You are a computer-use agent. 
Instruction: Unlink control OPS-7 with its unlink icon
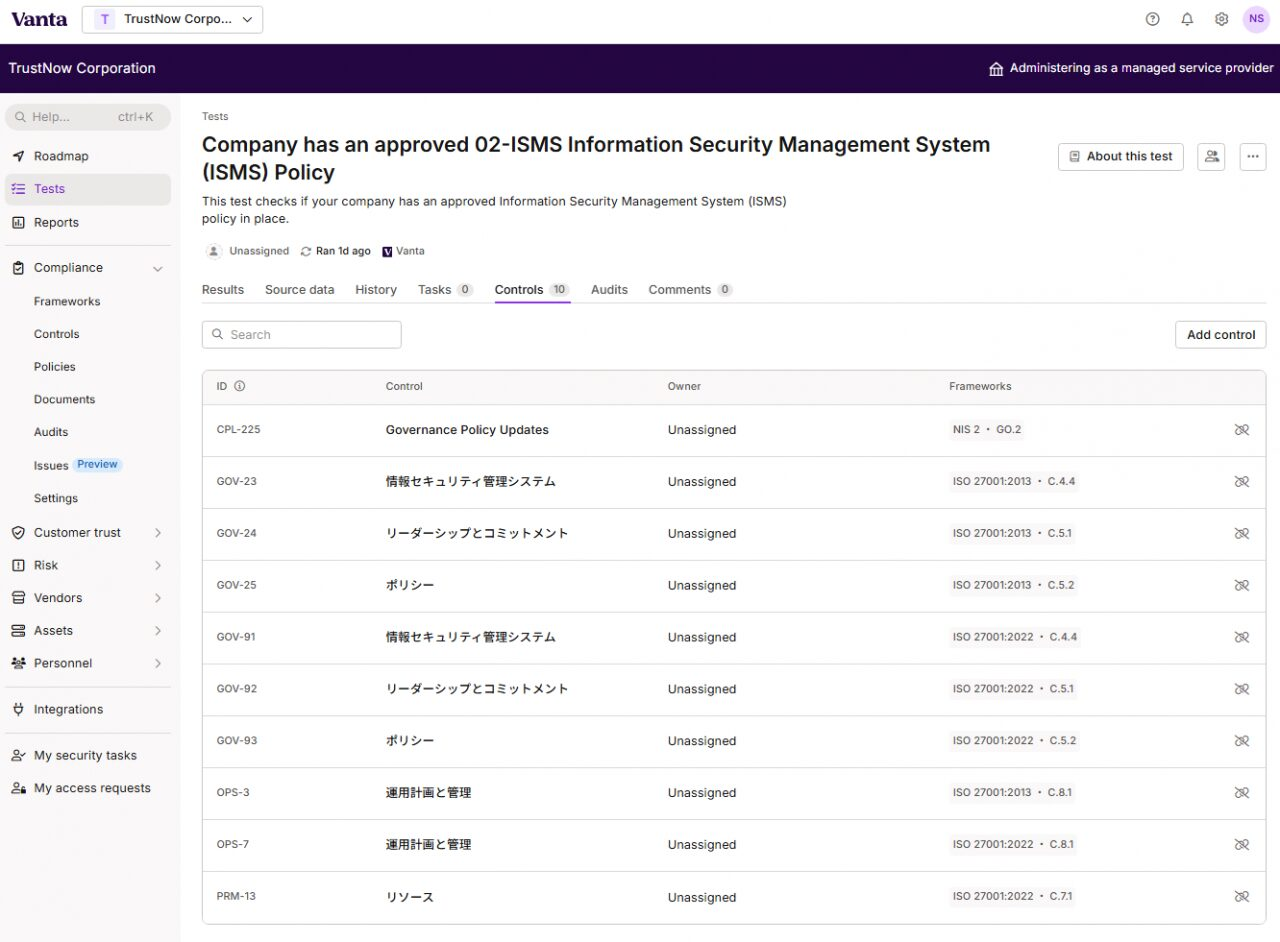1242,845
